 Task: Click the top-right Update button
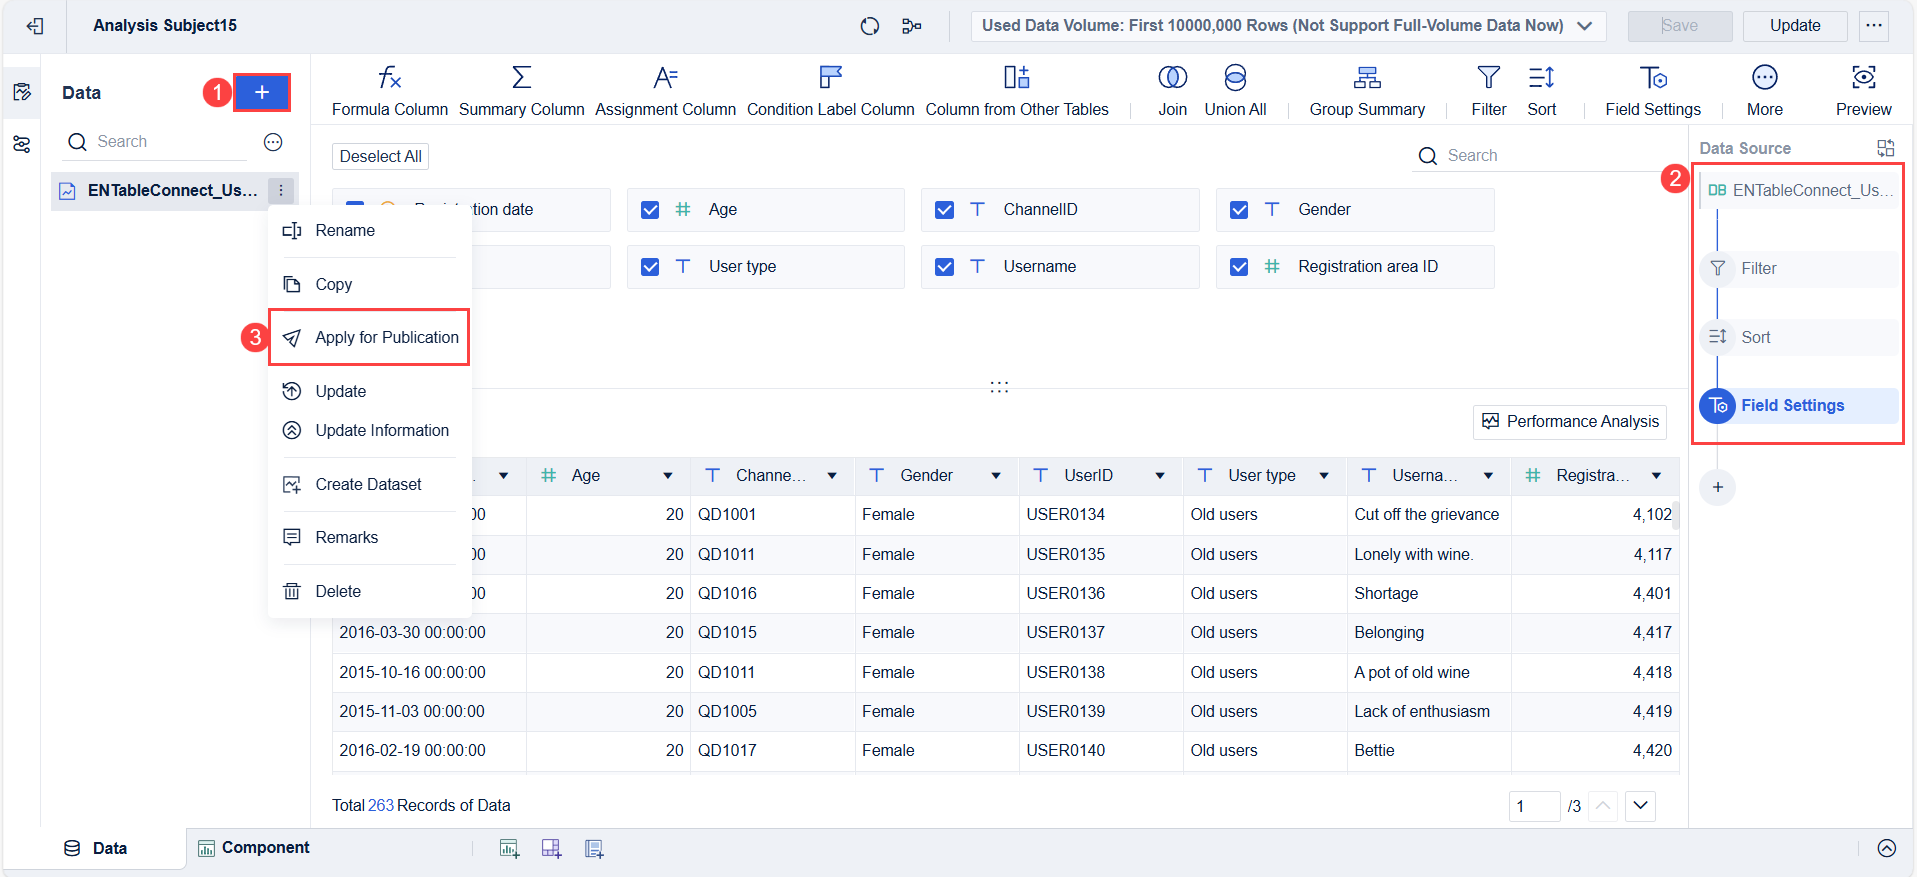coord(1794,26)
